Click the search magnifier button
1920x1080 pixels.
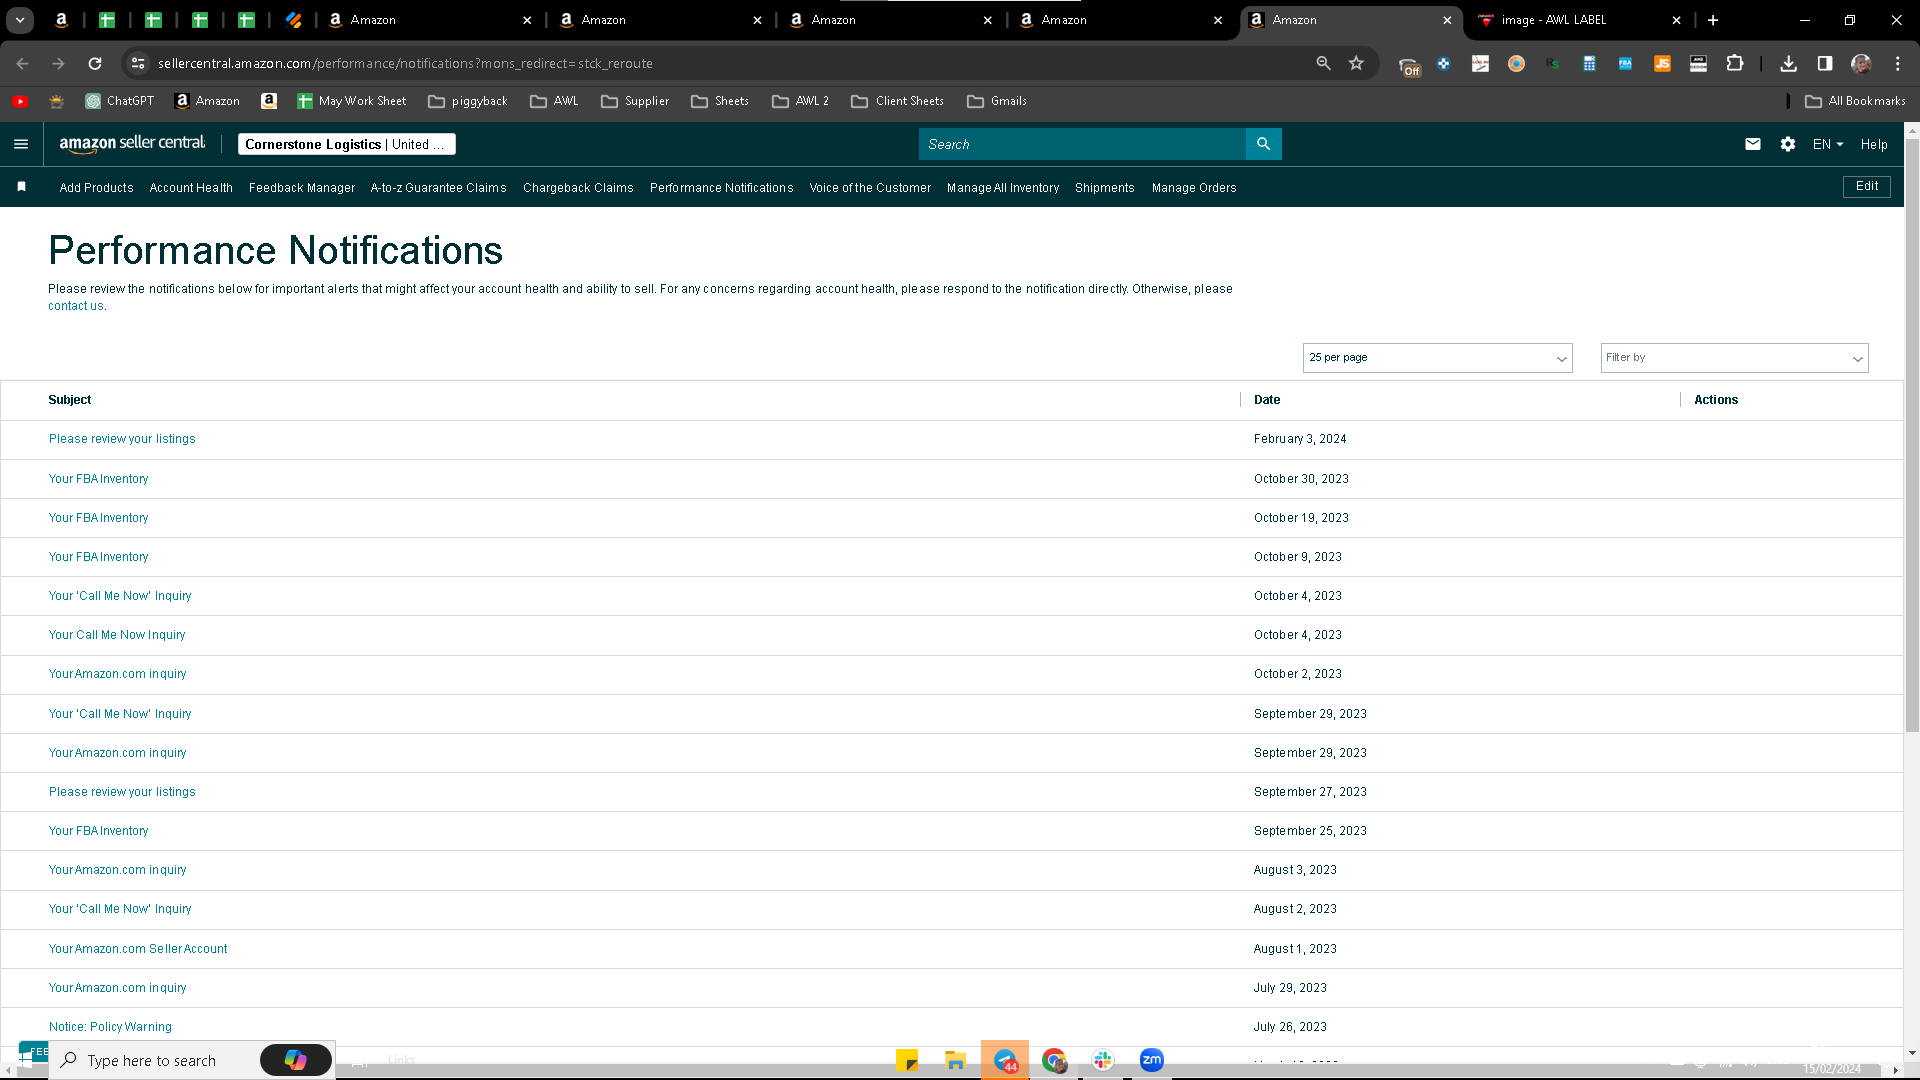1263,144
